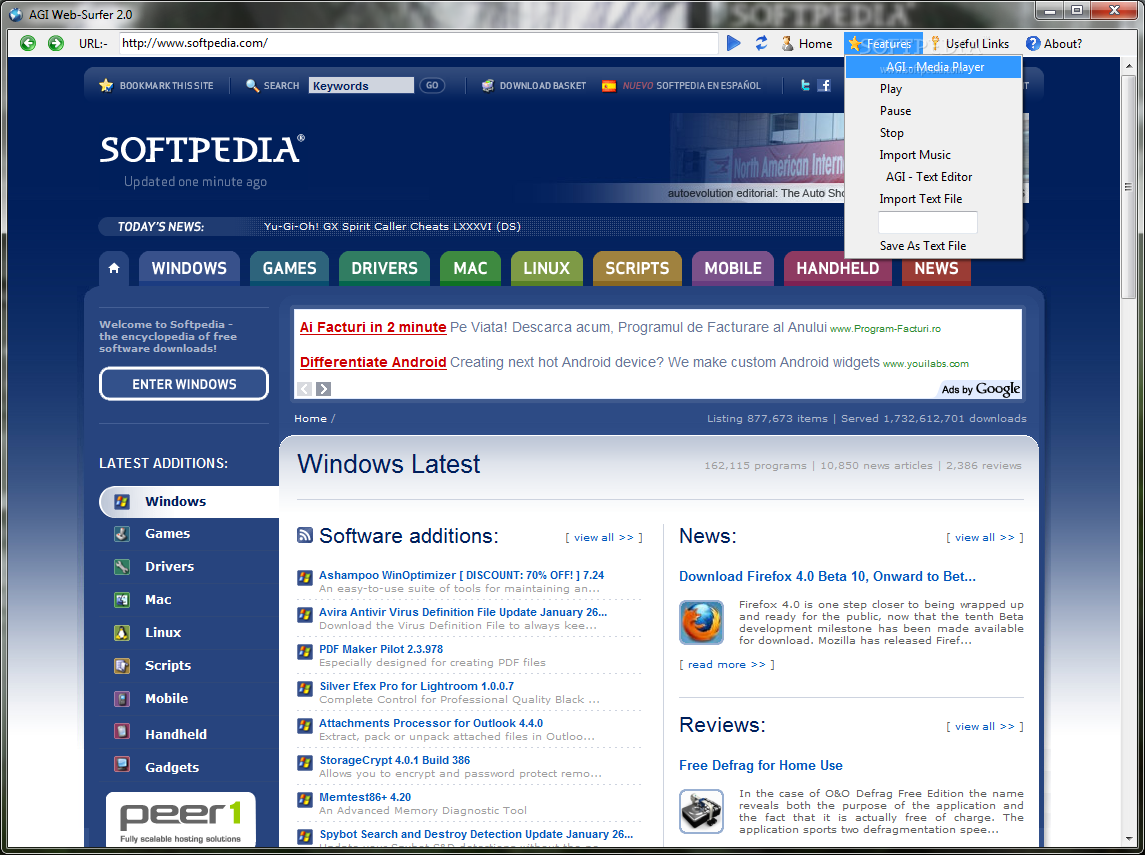This screenshot has height=855, width=1145.
Task: Click the Defrag review thumbnail image
Action: [701, 811]
